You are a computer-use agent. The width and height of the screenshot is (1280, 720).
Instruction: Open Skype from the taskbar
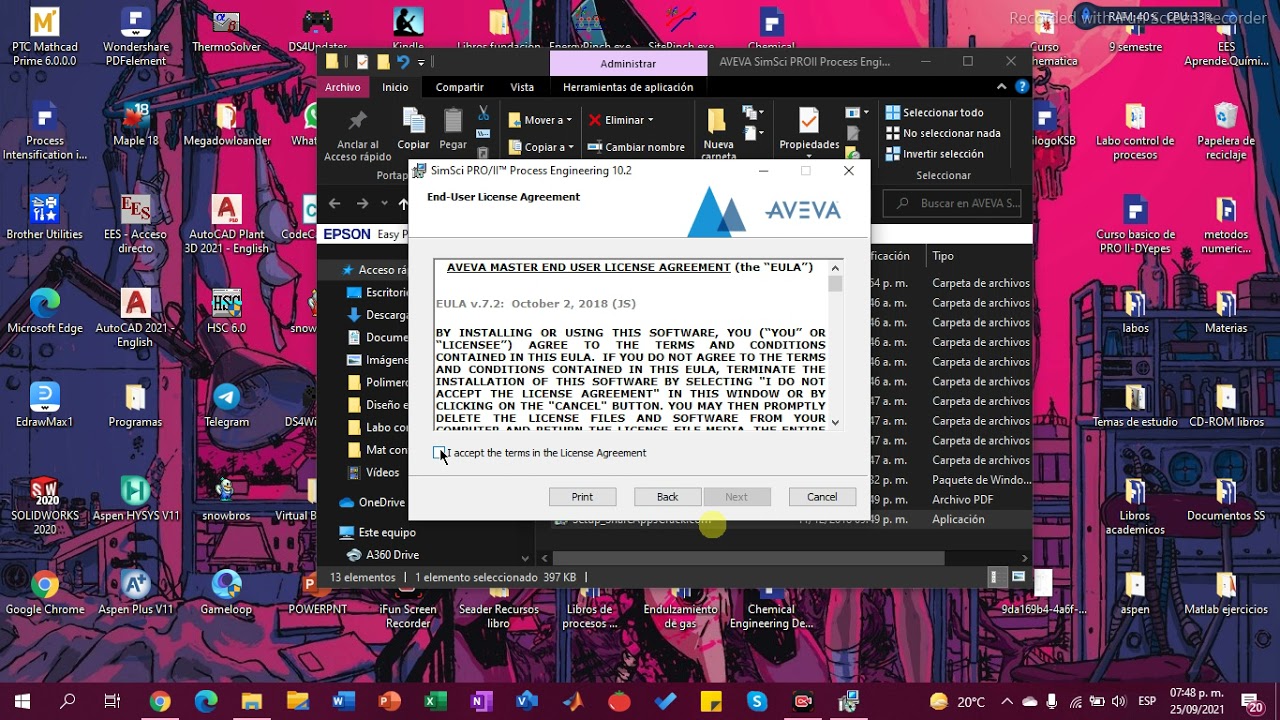pos(756,701)
